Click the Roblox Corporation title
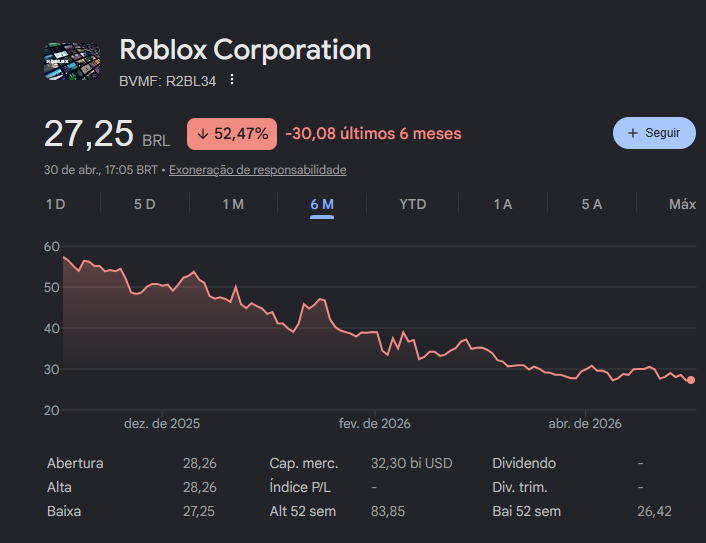The width and height of the screenshot is (706, 543). point(245,49)
